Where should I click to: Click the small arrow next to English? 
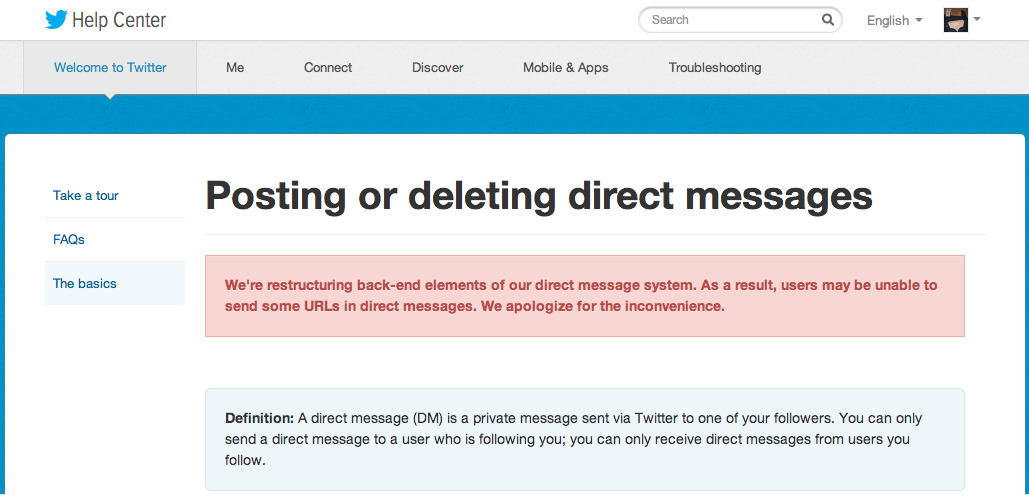pos(919,20)
